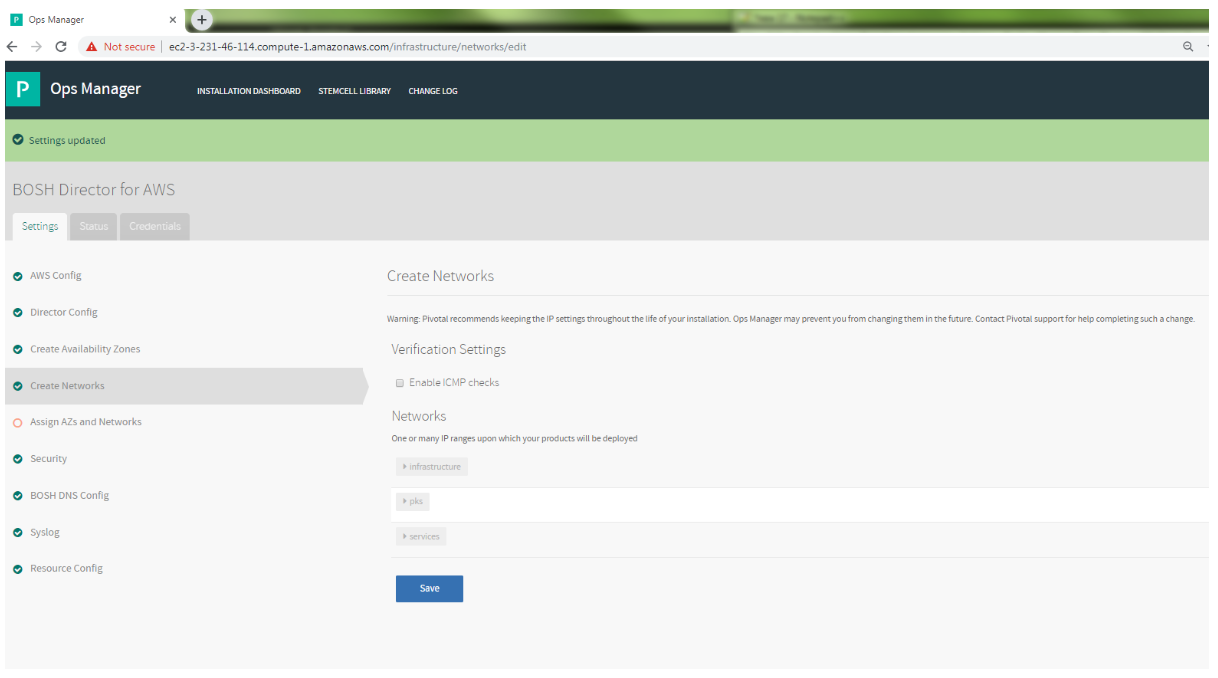Click the browser address bar URL
The width and height of the screenshot is (1218, 678).
click(x=348, y=46)
